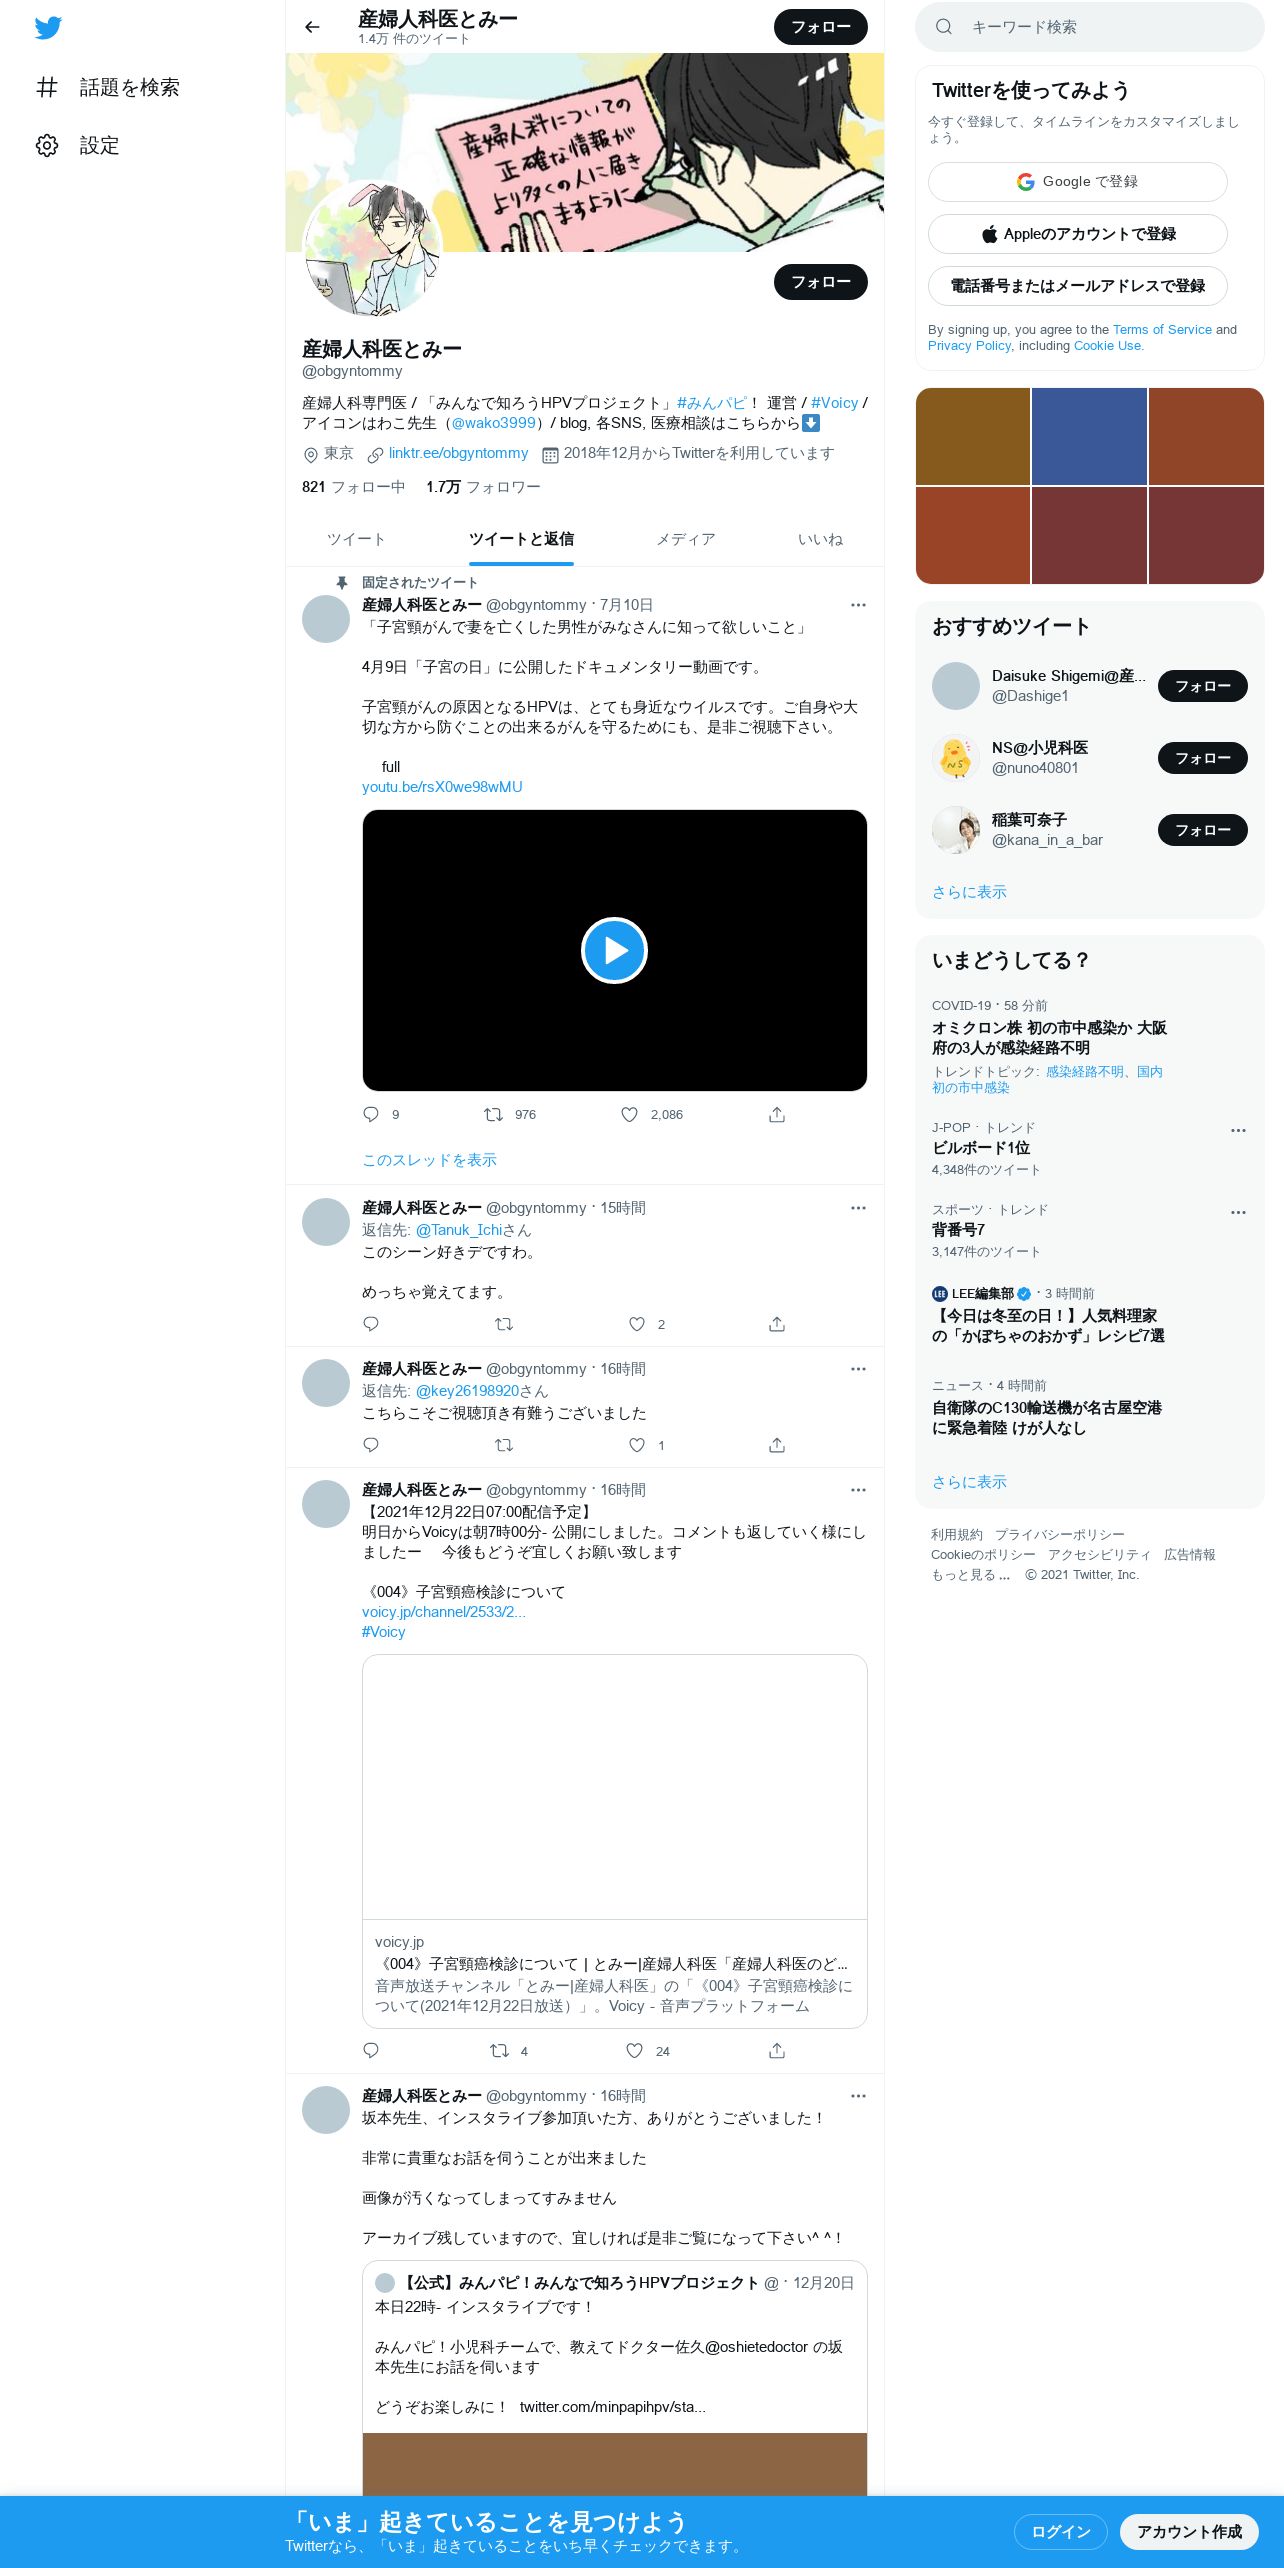Reply to pinned tweet with 9 replies
The height and width of the screenshot is (2568, 1284).
tap(380, 1114)
